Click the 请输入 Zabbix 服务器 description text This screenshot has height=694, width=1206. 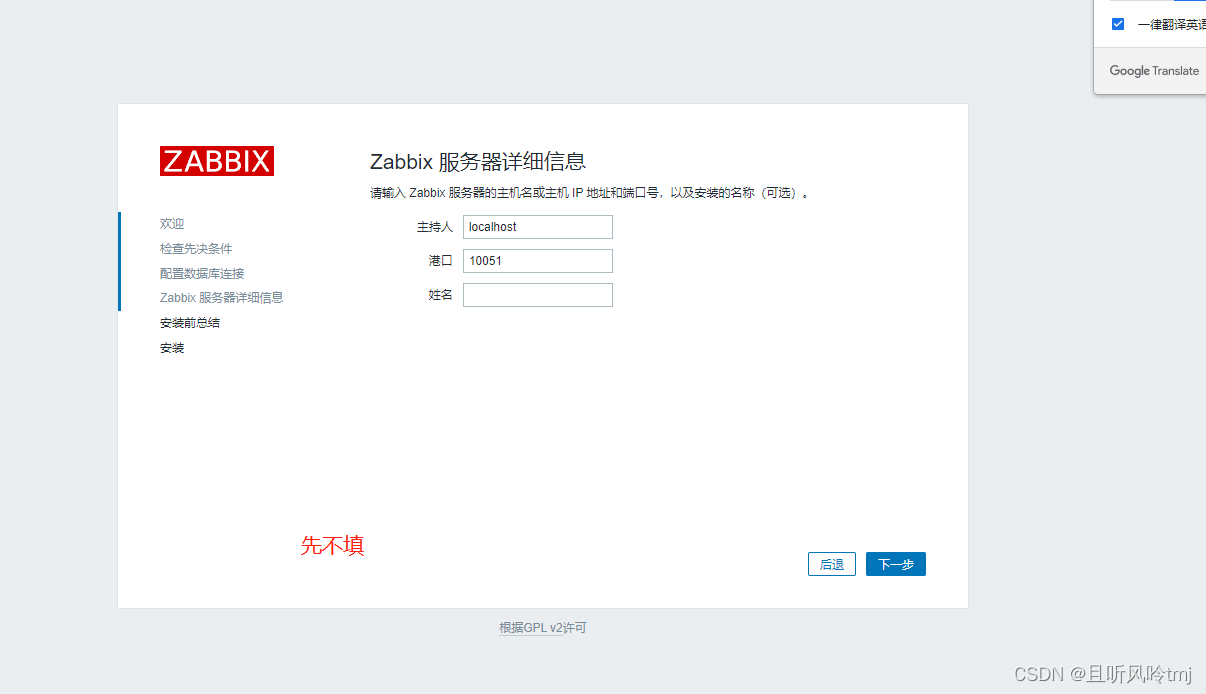coord(590,193)
